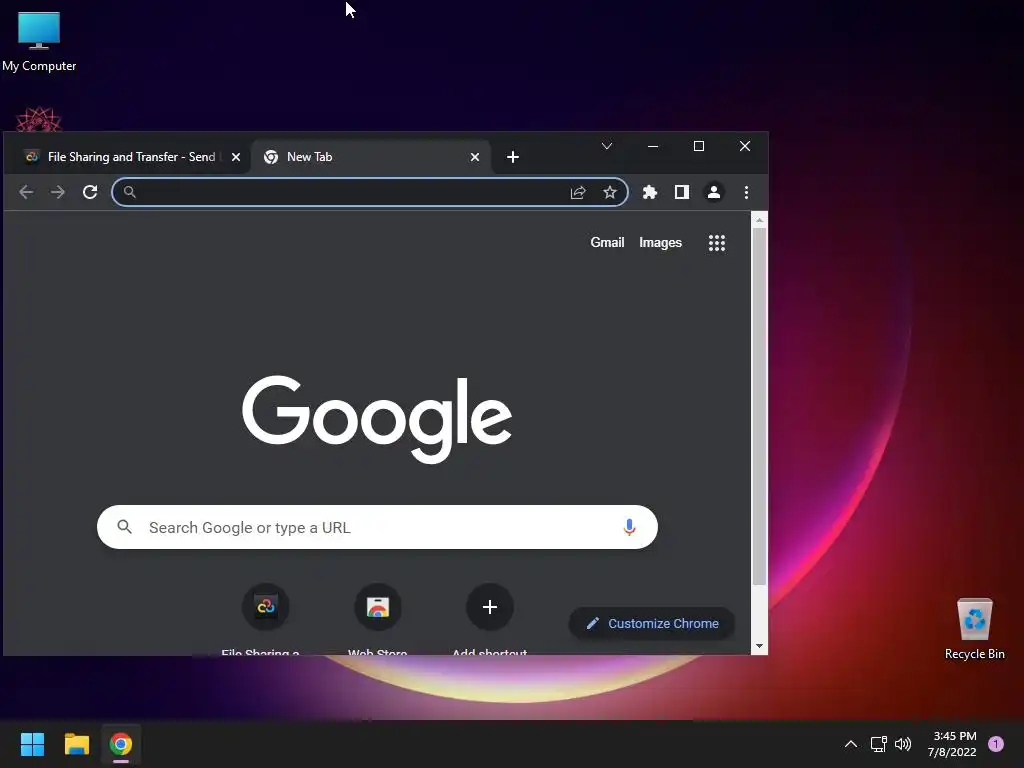This screenshot has height=768, width=1024.
Task: Click the Chrome taskbar icon
Action: (x=121, y=744)
